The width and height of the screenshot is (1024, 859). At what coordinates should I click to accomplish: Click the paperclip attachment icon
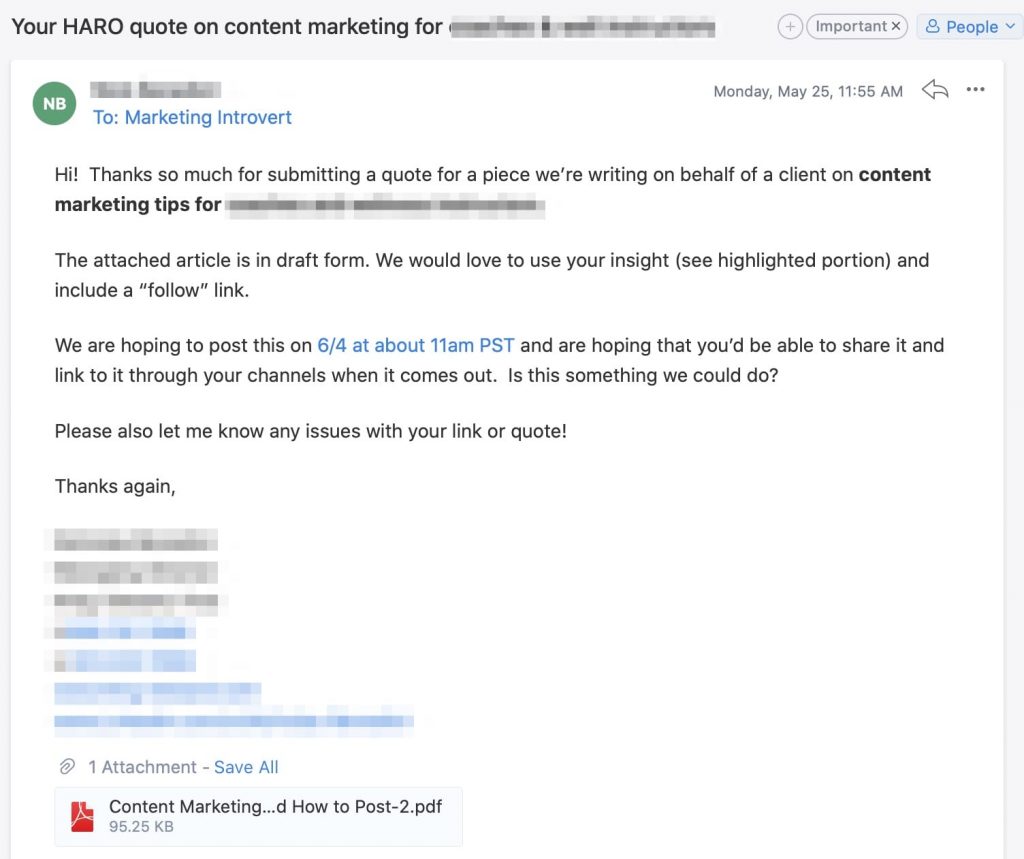tap(67, 766)
